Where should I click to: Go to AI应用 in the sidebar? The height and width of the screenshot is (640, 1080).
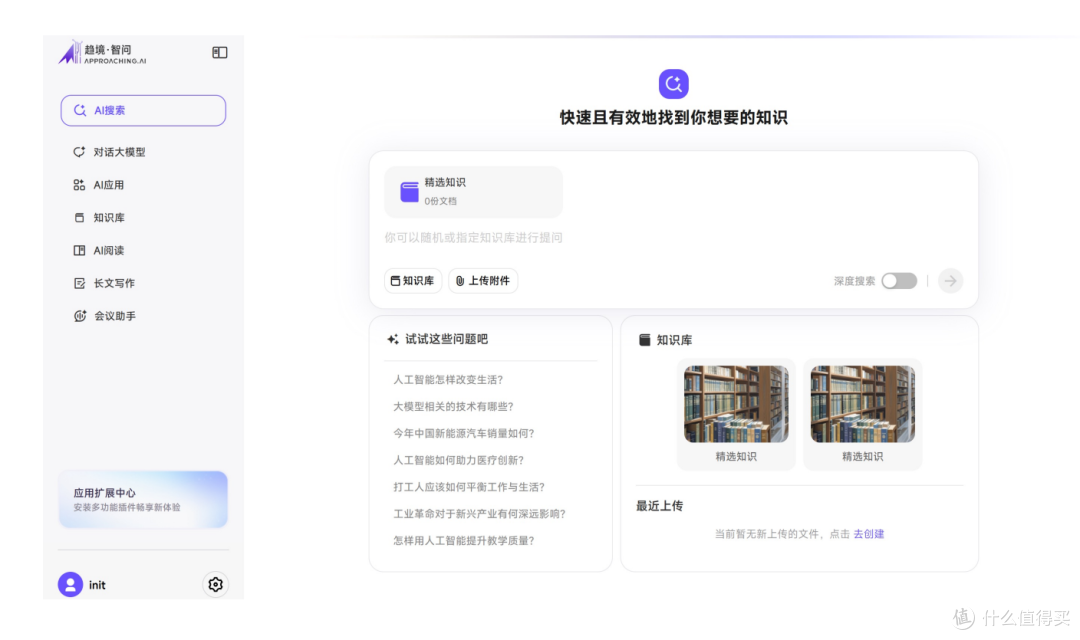click(x=108, y=185)
